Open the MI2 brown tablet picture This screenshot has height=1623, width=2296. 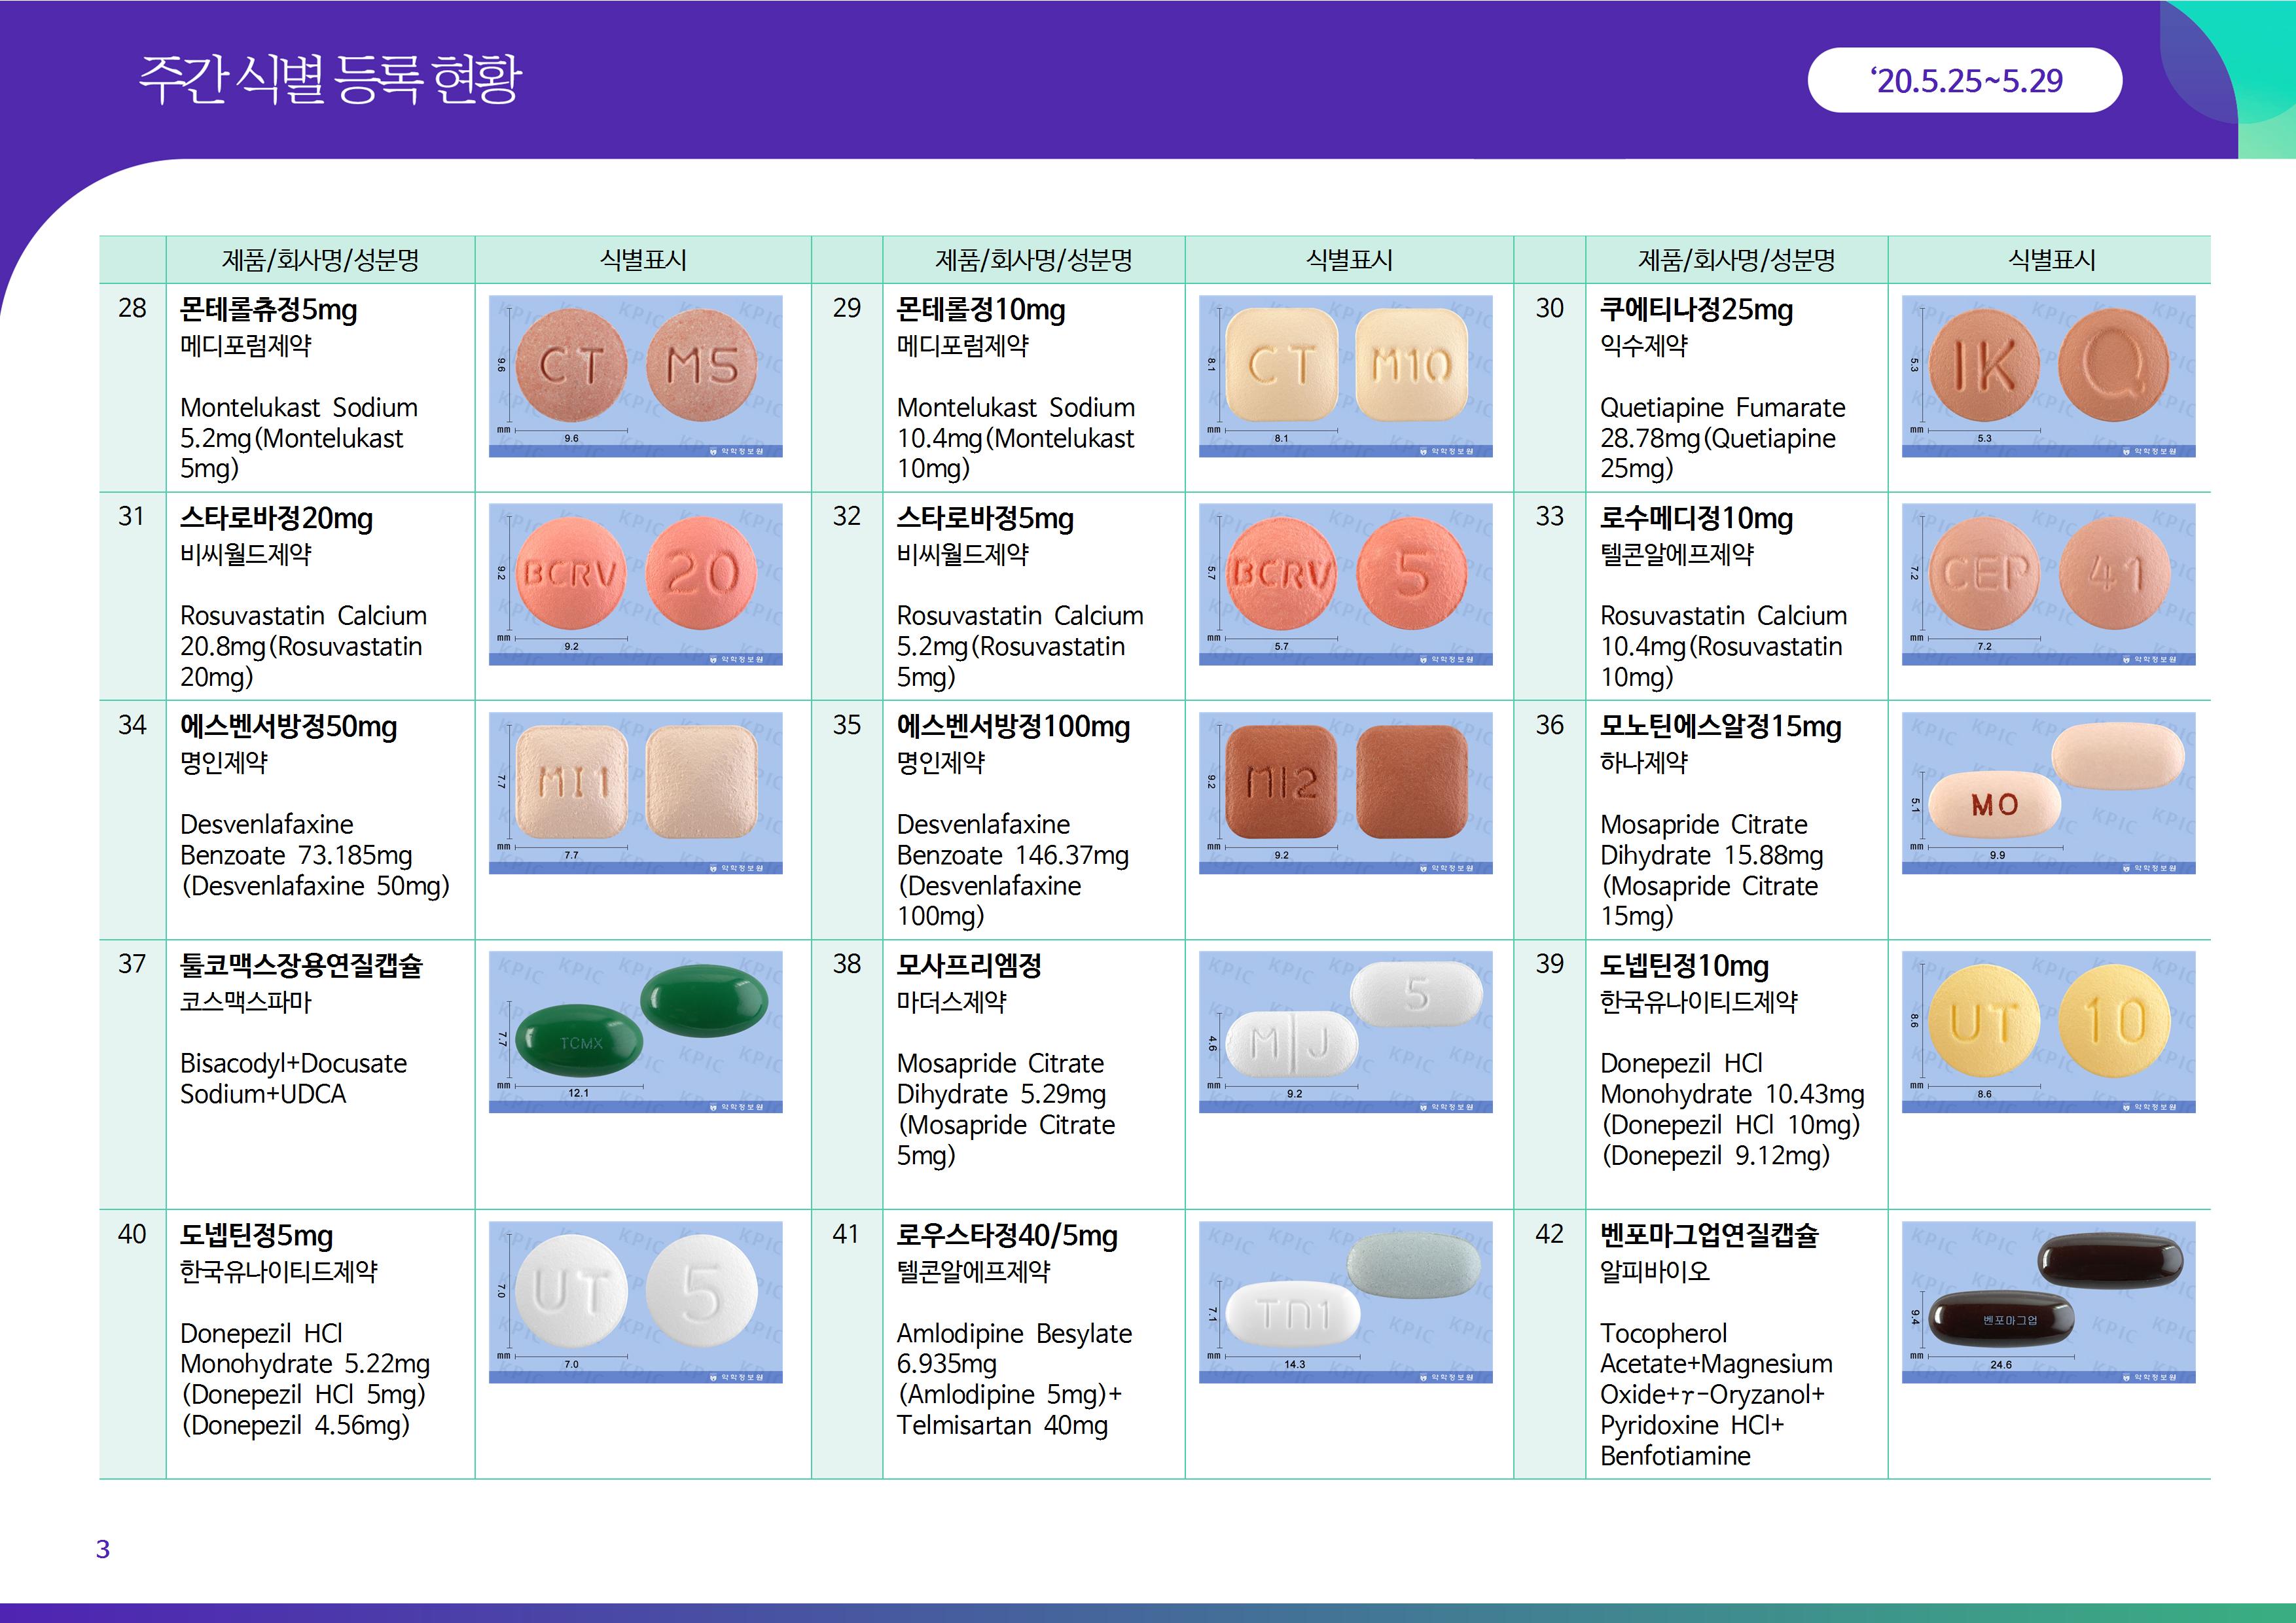1345,793
